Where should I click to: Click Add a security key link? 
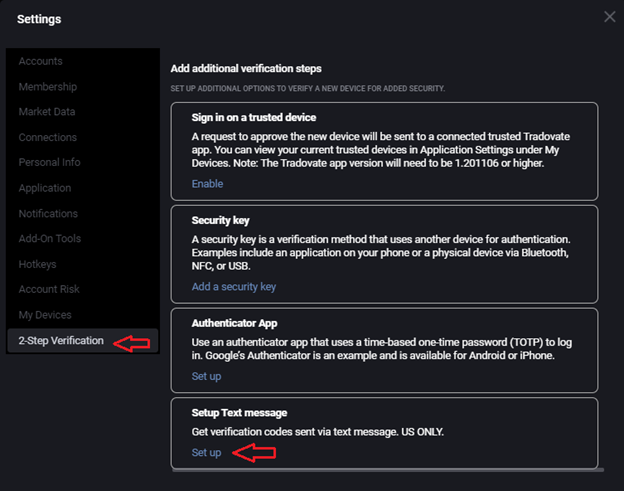pos(234,287)
